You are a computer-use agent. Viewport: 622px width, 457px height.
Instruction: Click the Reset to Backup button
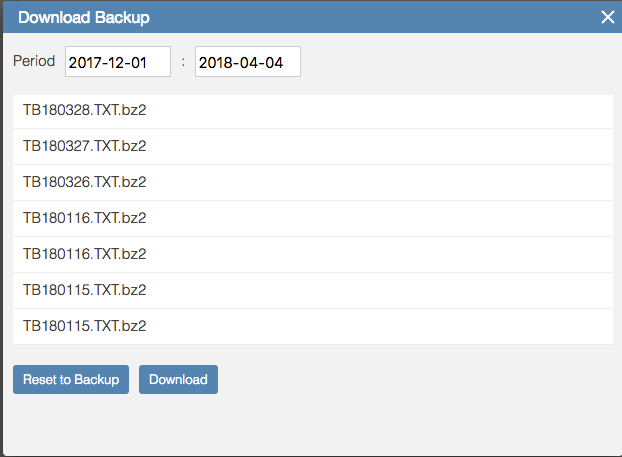pos(71,379)
